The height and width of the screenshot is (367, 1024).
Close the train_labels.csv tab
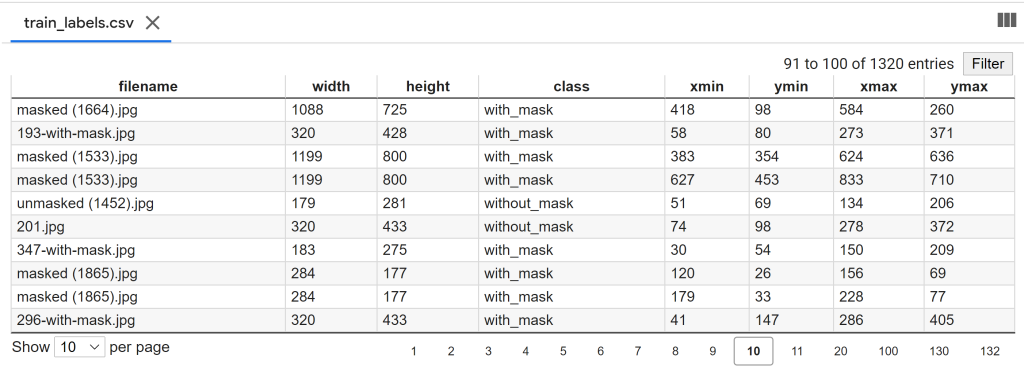(152, 23)
